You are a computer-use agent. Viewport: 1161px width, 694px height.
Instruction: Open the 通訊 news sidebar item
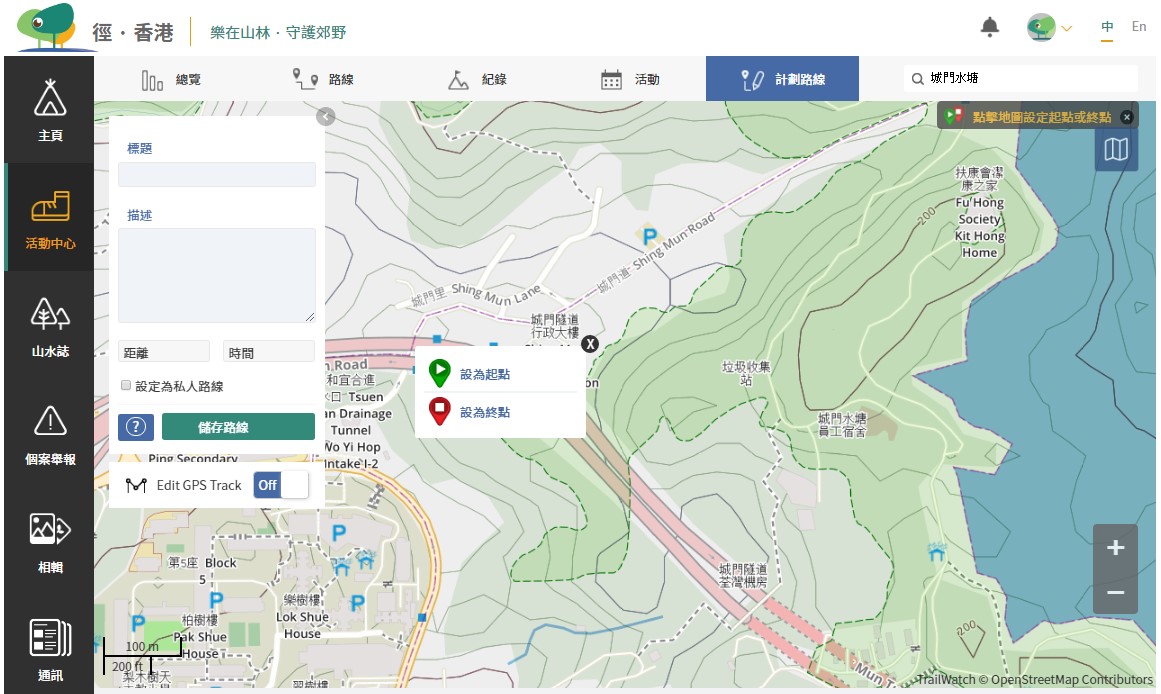50,648
